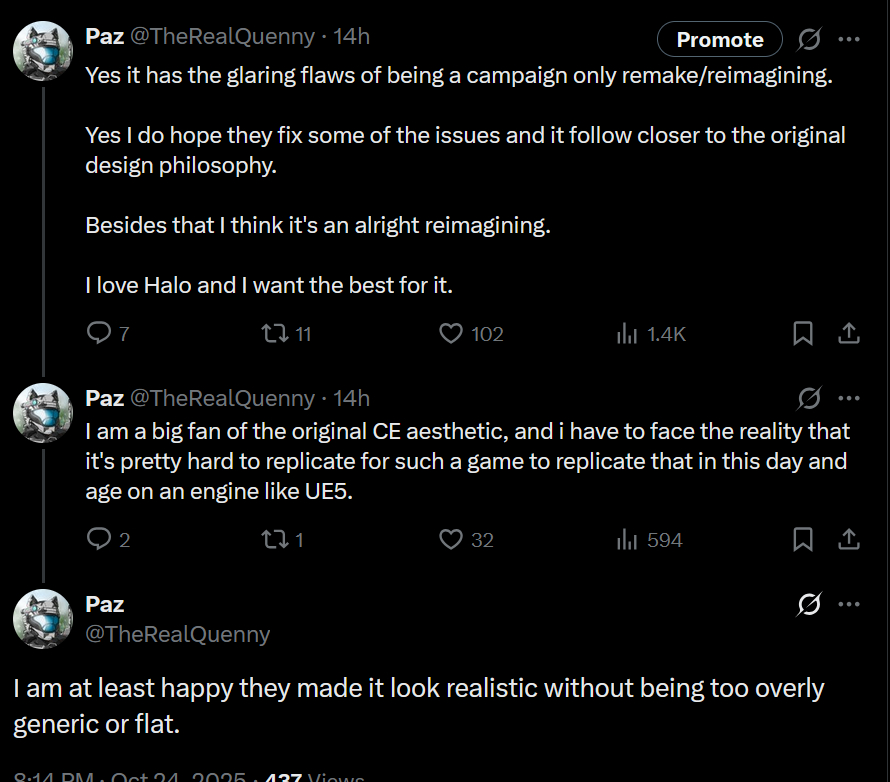Open more options on the main tweet
The width and height of the screenshot is (890, 782).
click(849, 604)
